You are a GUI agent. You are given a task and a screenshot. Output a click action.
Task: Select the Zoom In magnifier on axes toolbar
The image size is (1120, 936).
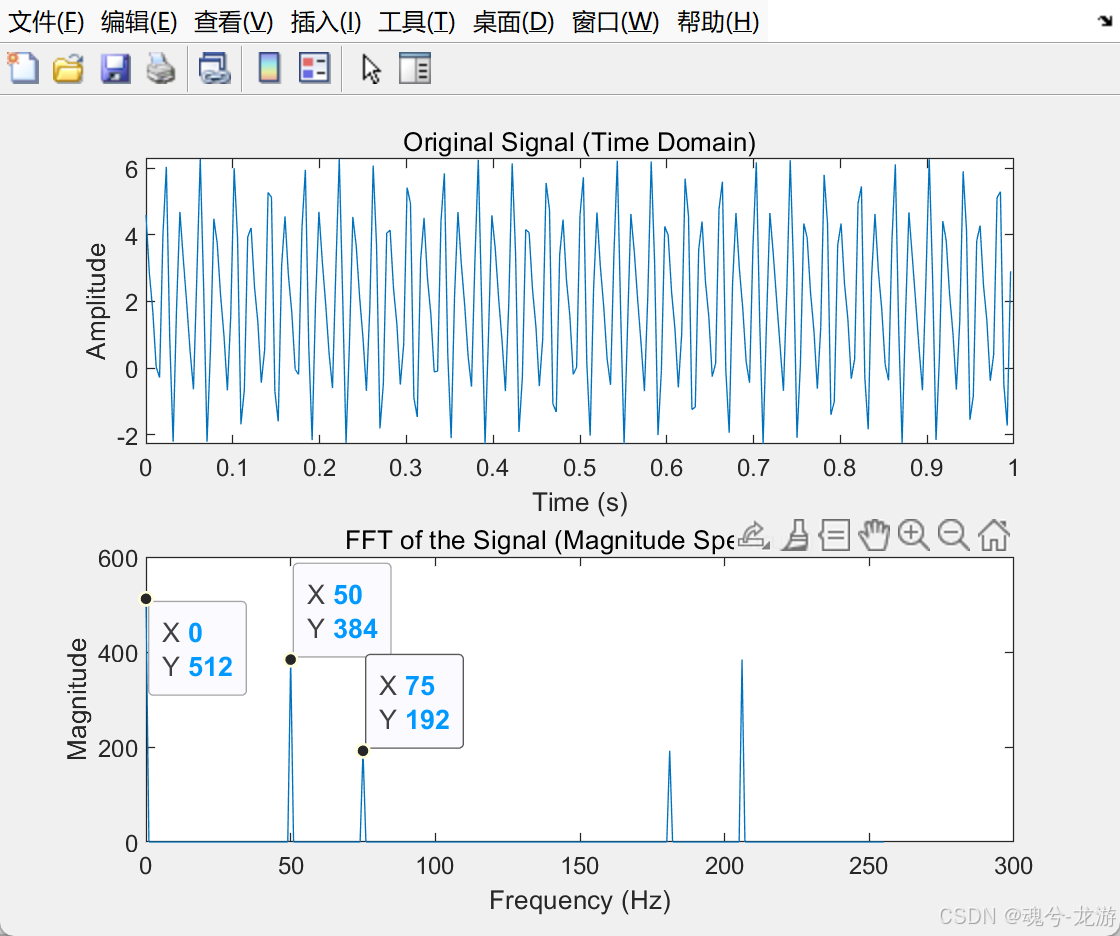pyautogui.click(x=914, y=535)
